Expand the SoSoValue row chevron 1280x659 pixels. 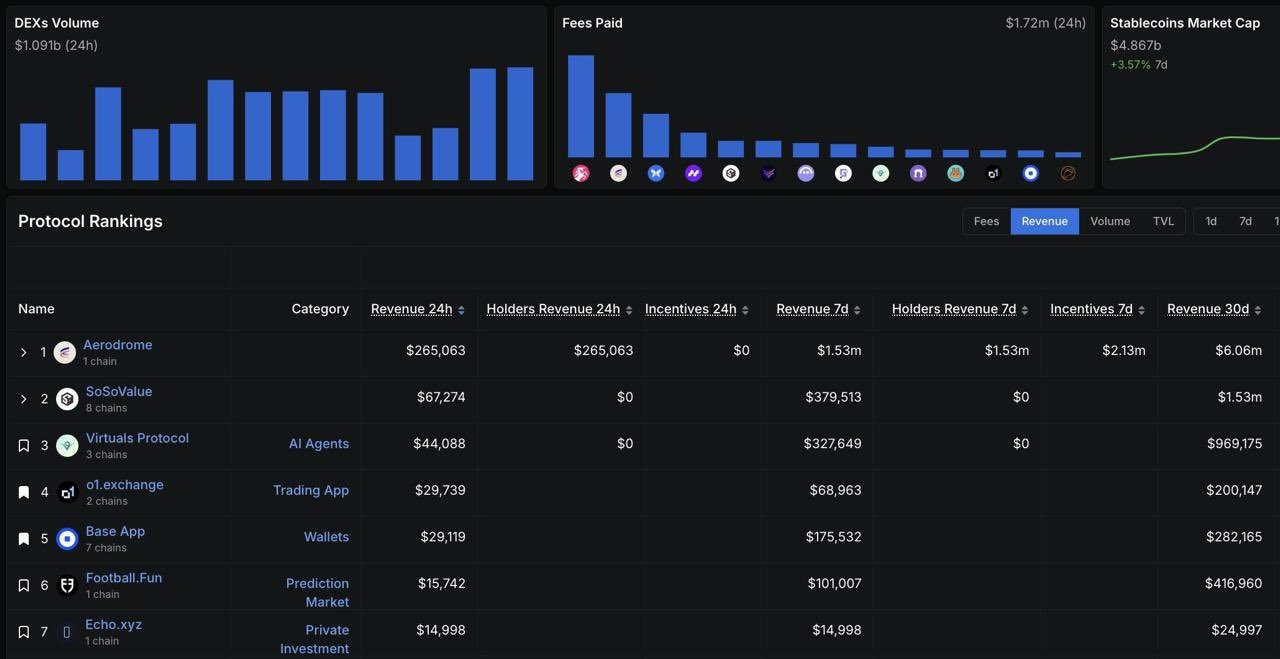24,399
